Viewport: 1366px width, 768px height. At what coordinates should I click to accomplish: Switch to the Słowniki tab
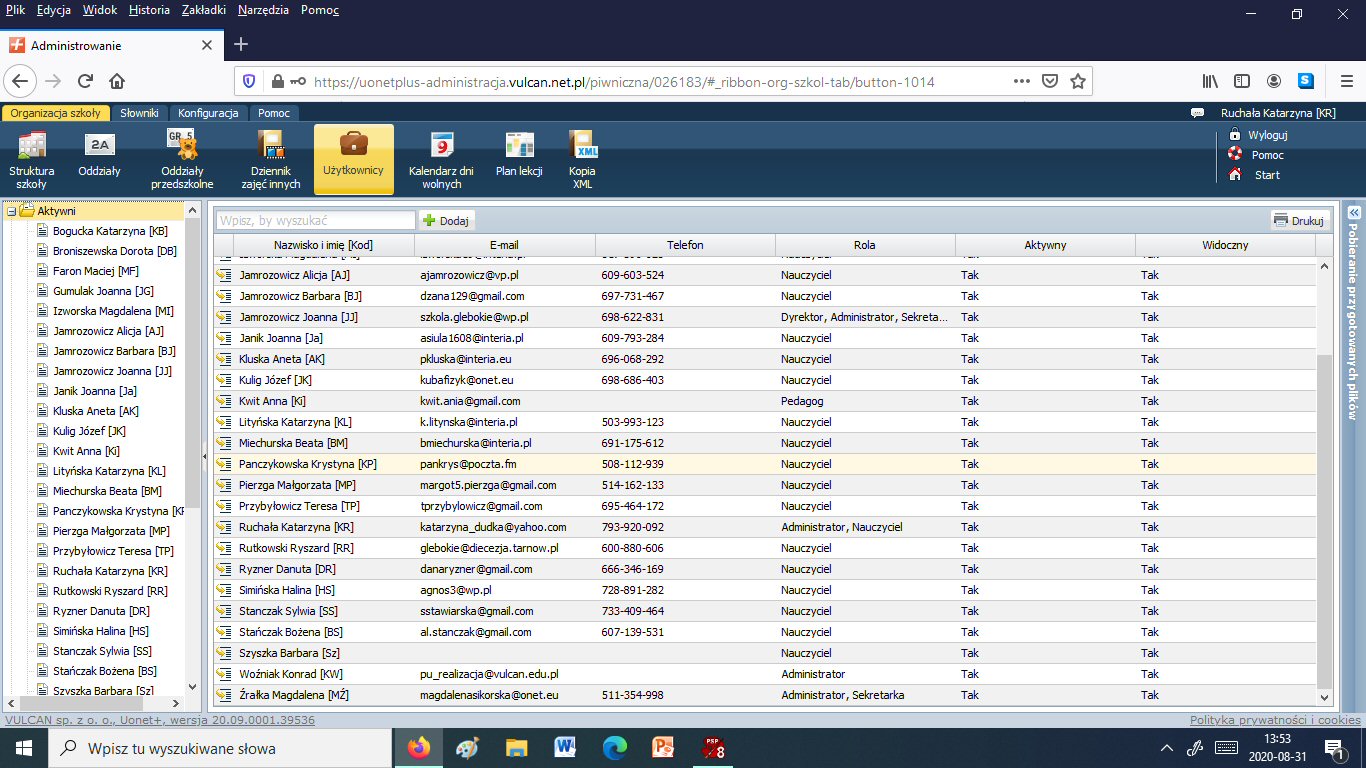pos(139,113)
